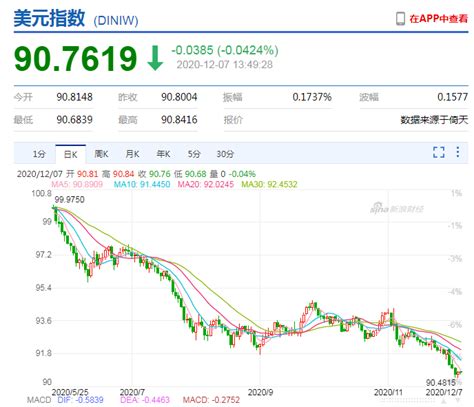Switch to the 5分 chart tab
The image size is (474, 407).
click(x=194, y=154)
